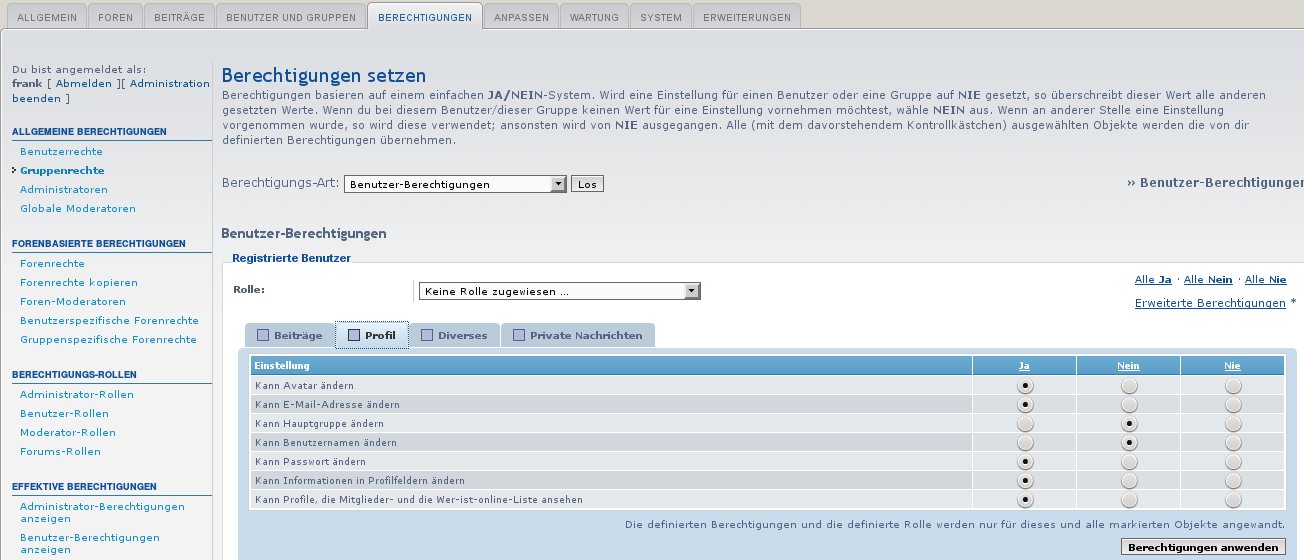Click the Alle Ja link

tap(1152, 280)
